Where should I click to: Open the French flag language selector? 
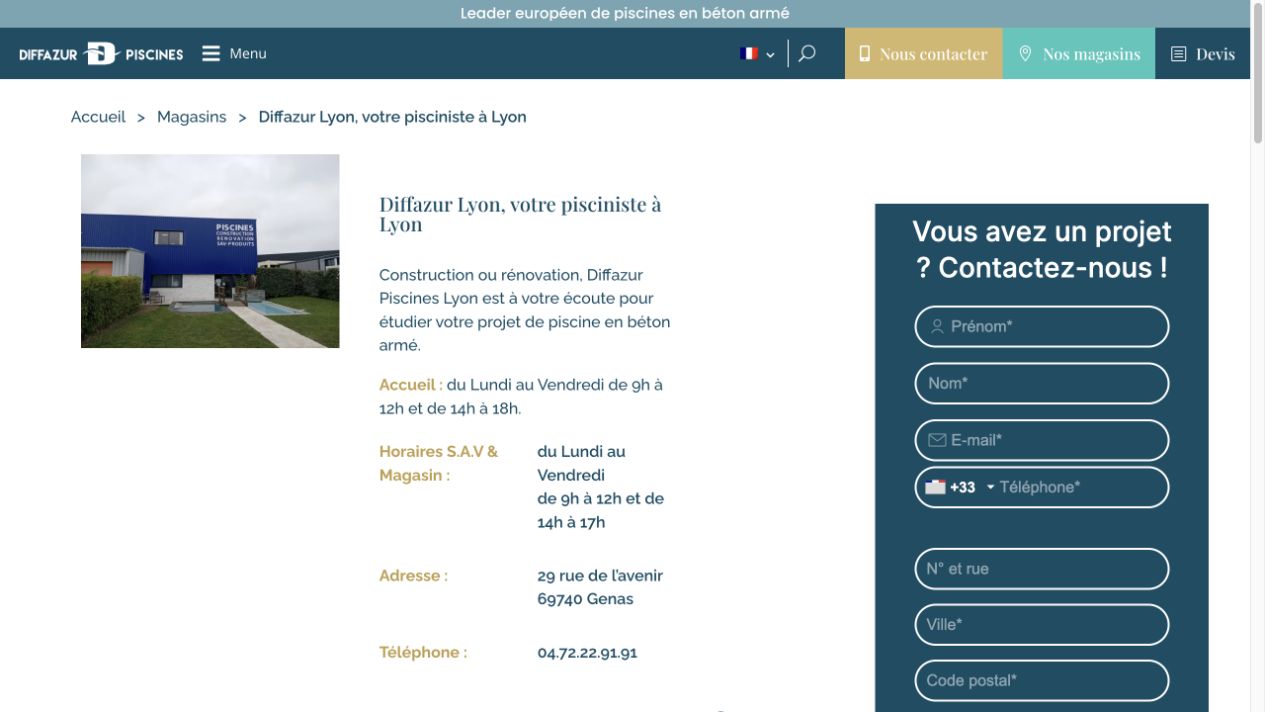tap(757, 54)
